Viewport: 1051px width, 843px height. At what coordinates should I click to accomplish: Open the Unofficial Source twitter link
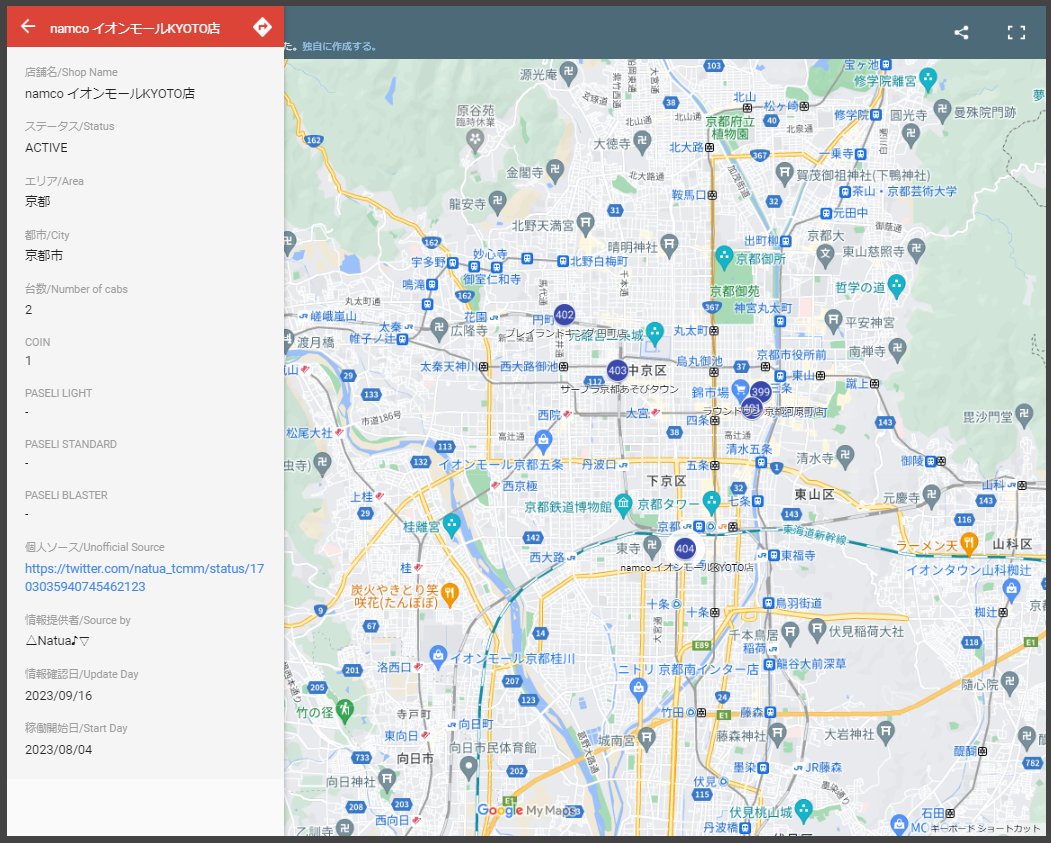click(x=144, y=578)
